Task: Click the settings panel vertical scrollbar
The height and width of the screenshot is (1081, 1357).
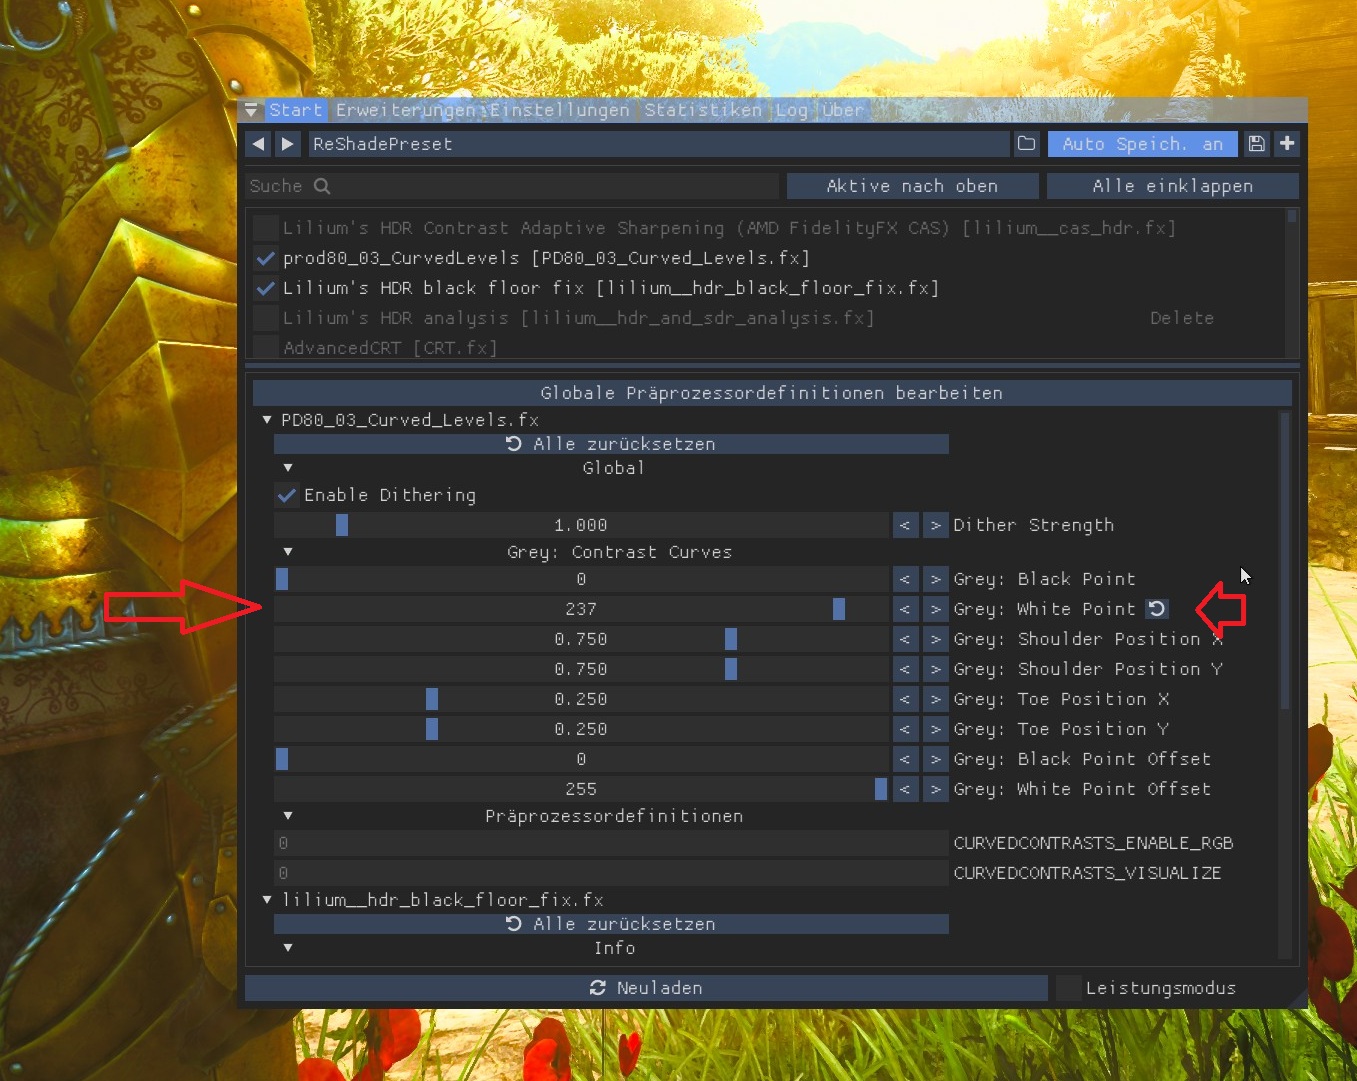Action: (x=1285, y=560)
